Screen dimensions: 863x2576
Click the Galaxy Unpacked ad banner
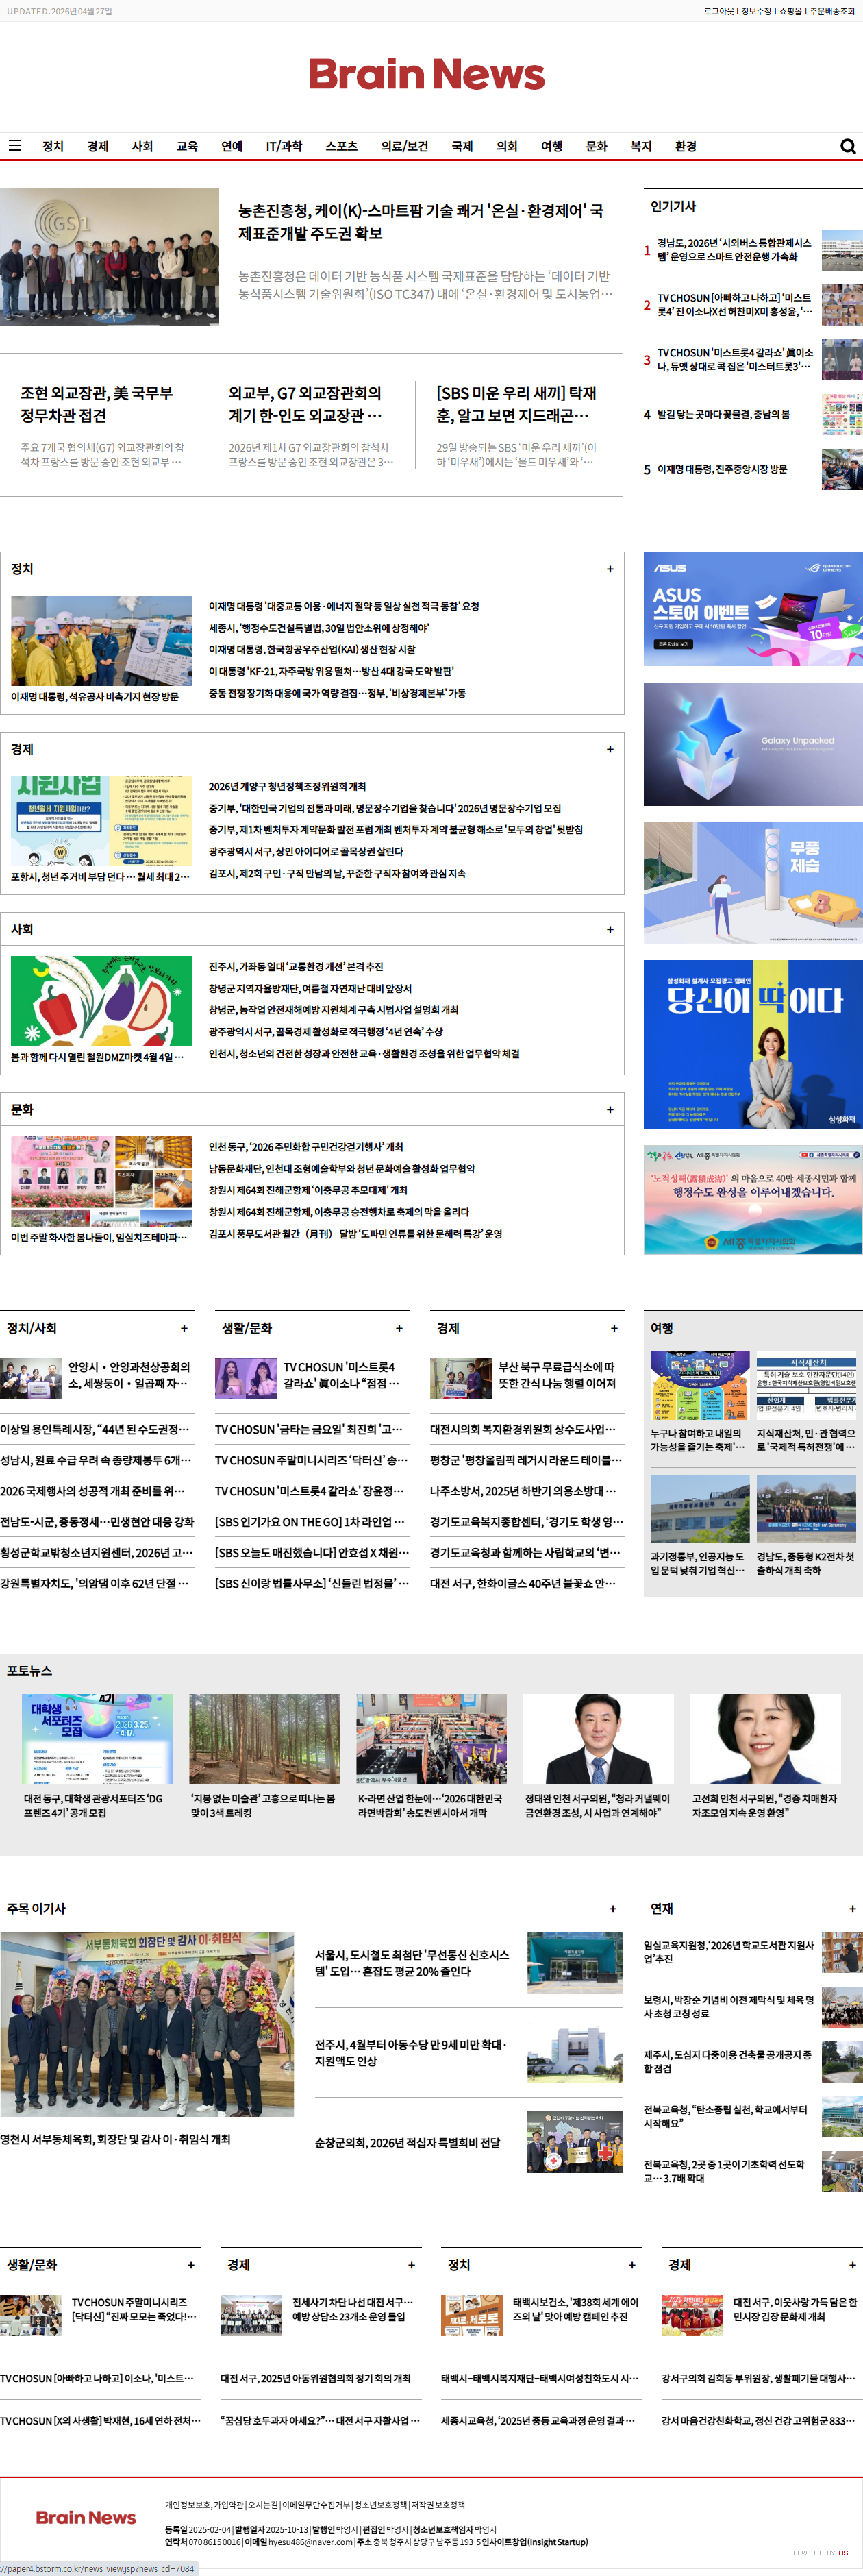[753, 744]
